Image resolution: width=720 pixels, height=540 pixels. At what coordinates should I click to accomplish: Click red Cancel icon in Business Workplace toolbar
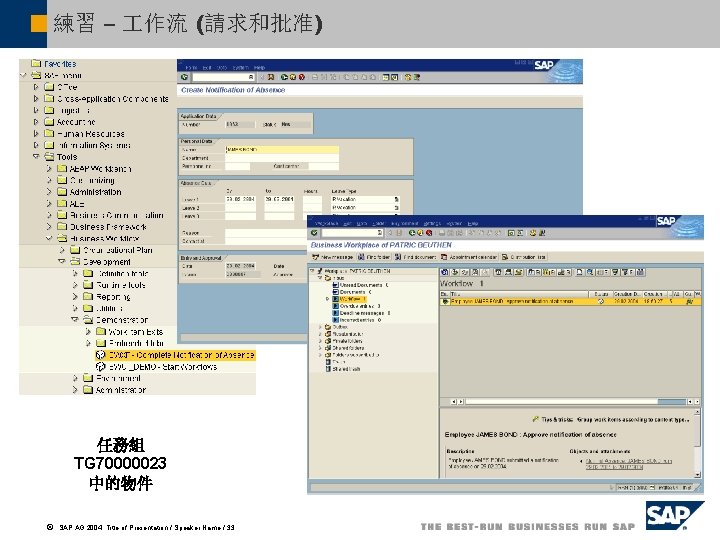(429, 233)
